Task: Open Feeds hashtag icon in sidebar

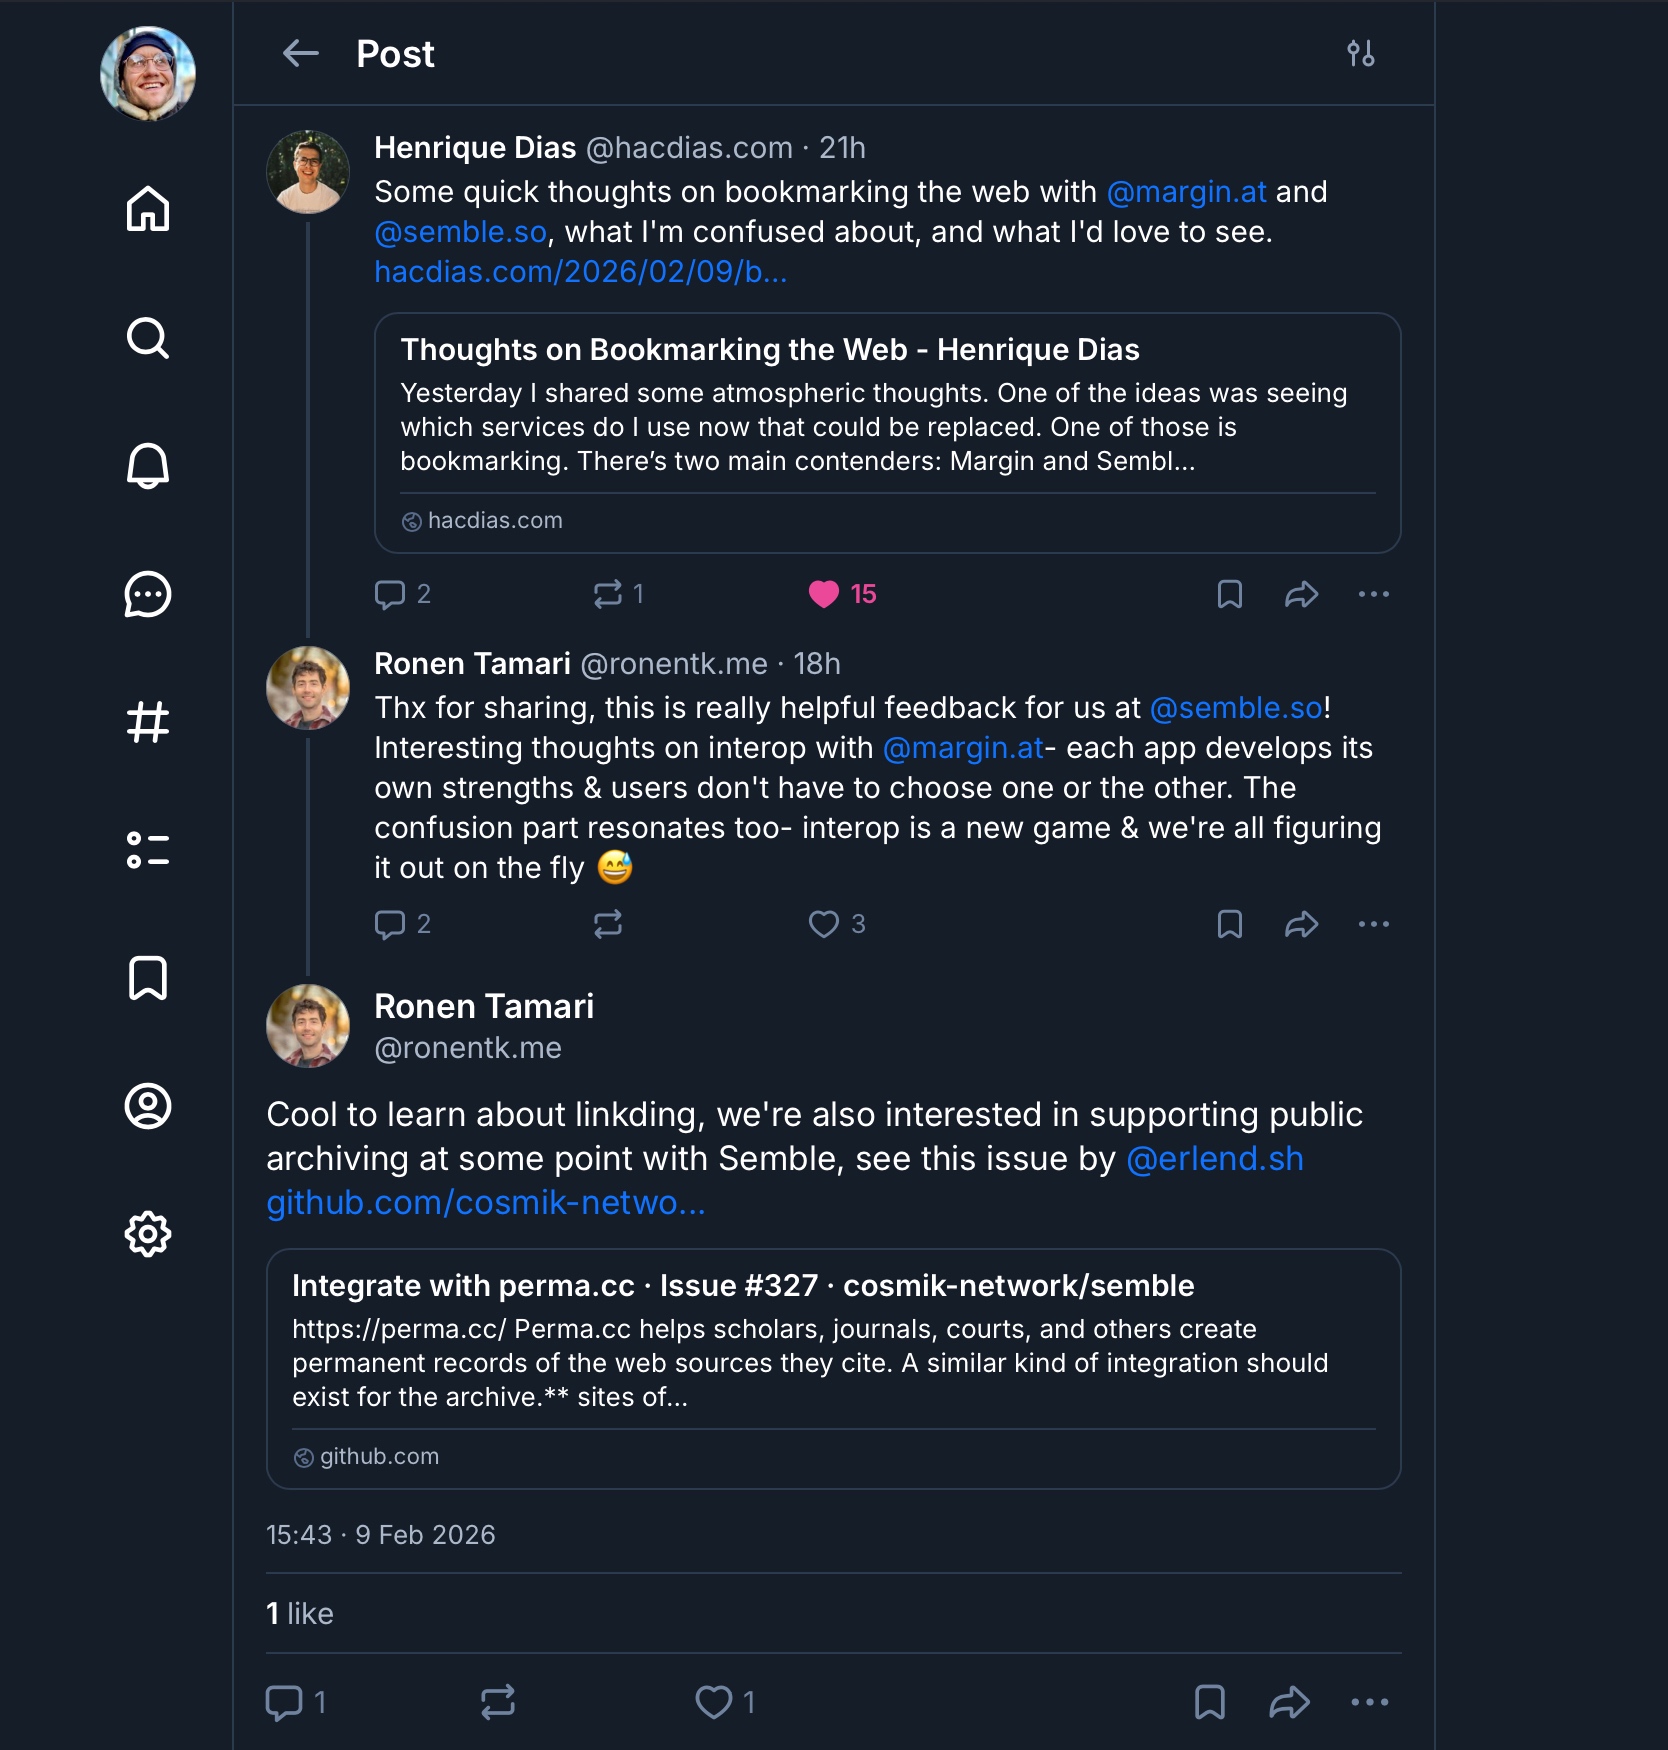Action: [148, 722]
